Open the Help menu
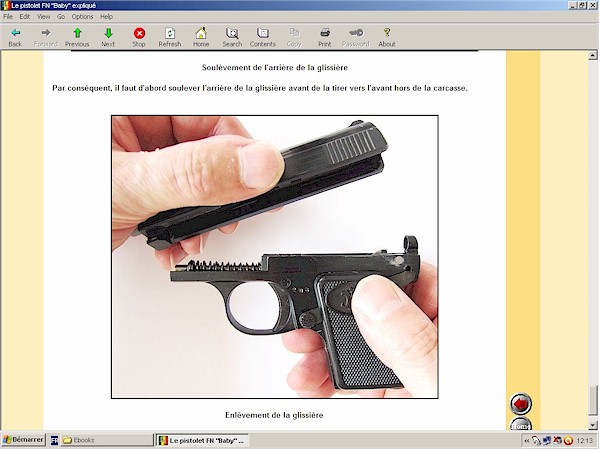600x450 pixels. [x=106, y=17]
